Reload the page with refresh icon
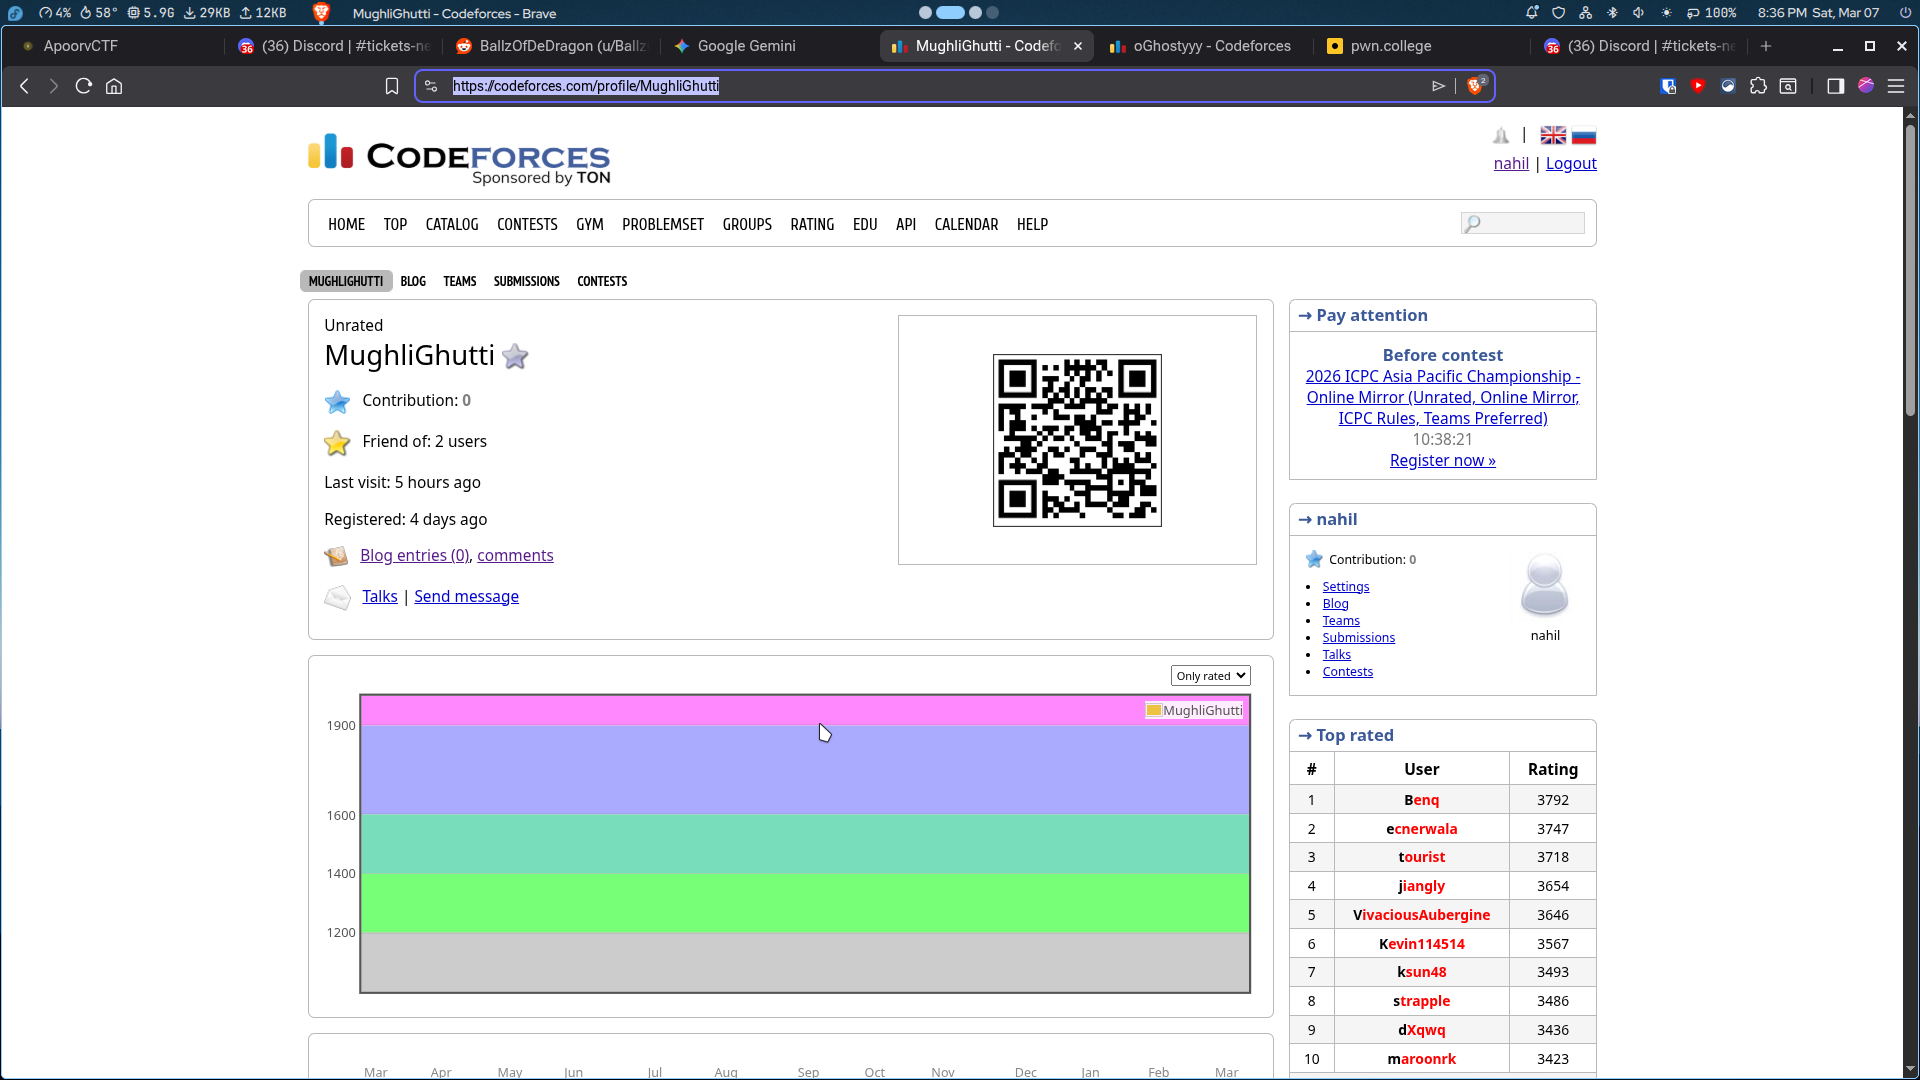Viewport: 1920px width, 1080px height. (84, 86)
